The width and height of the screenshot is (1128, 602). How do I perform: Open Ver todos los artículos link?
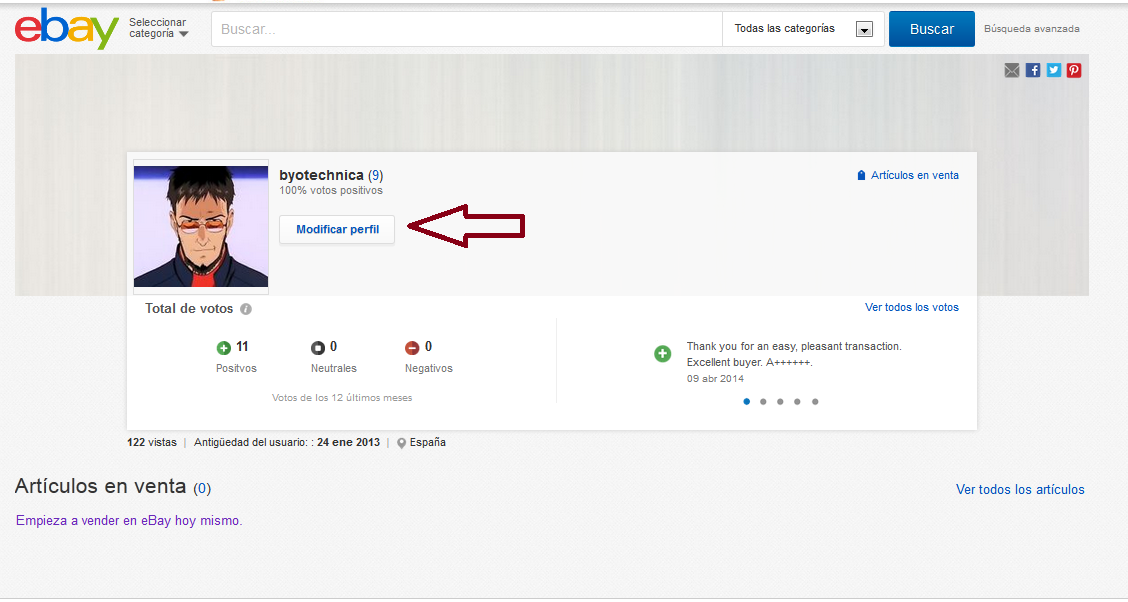click(x=1020, y=489)
